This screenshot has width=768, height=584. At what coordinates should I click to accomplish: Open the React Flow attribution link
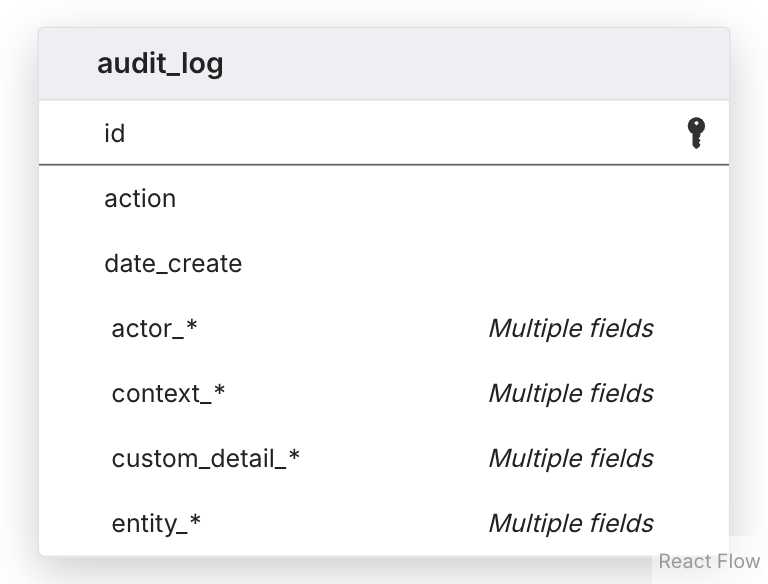709,562
